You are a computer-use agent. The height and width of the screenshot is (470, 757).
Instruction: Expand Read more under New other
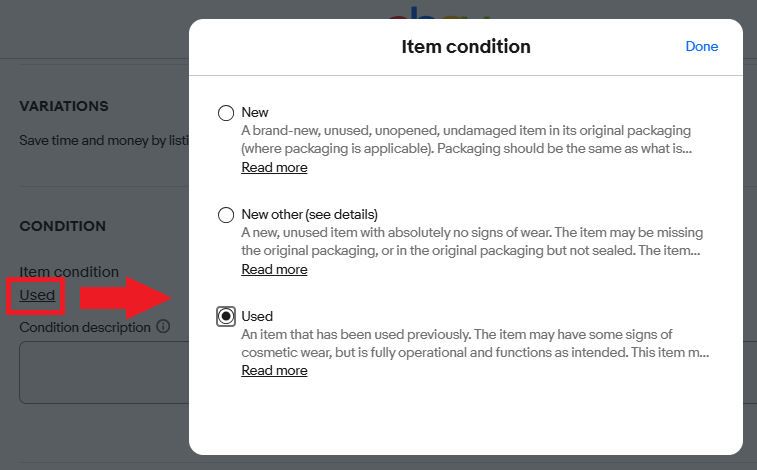coord(274,269)
